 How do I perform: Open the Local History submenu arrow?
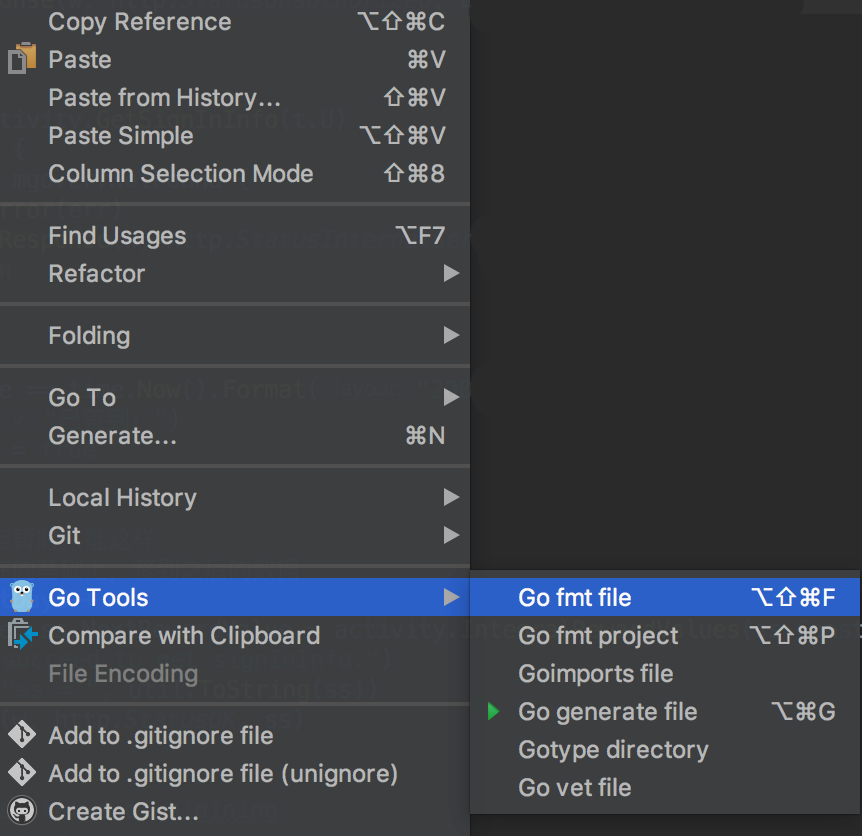(x=451, y=497)
